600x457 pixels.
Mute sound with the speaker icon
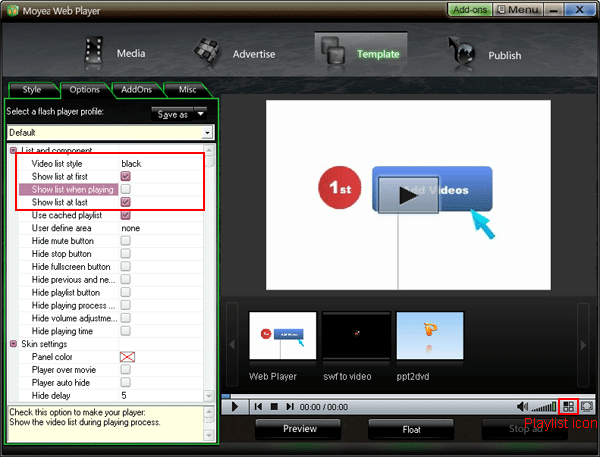tap(522, 406)
